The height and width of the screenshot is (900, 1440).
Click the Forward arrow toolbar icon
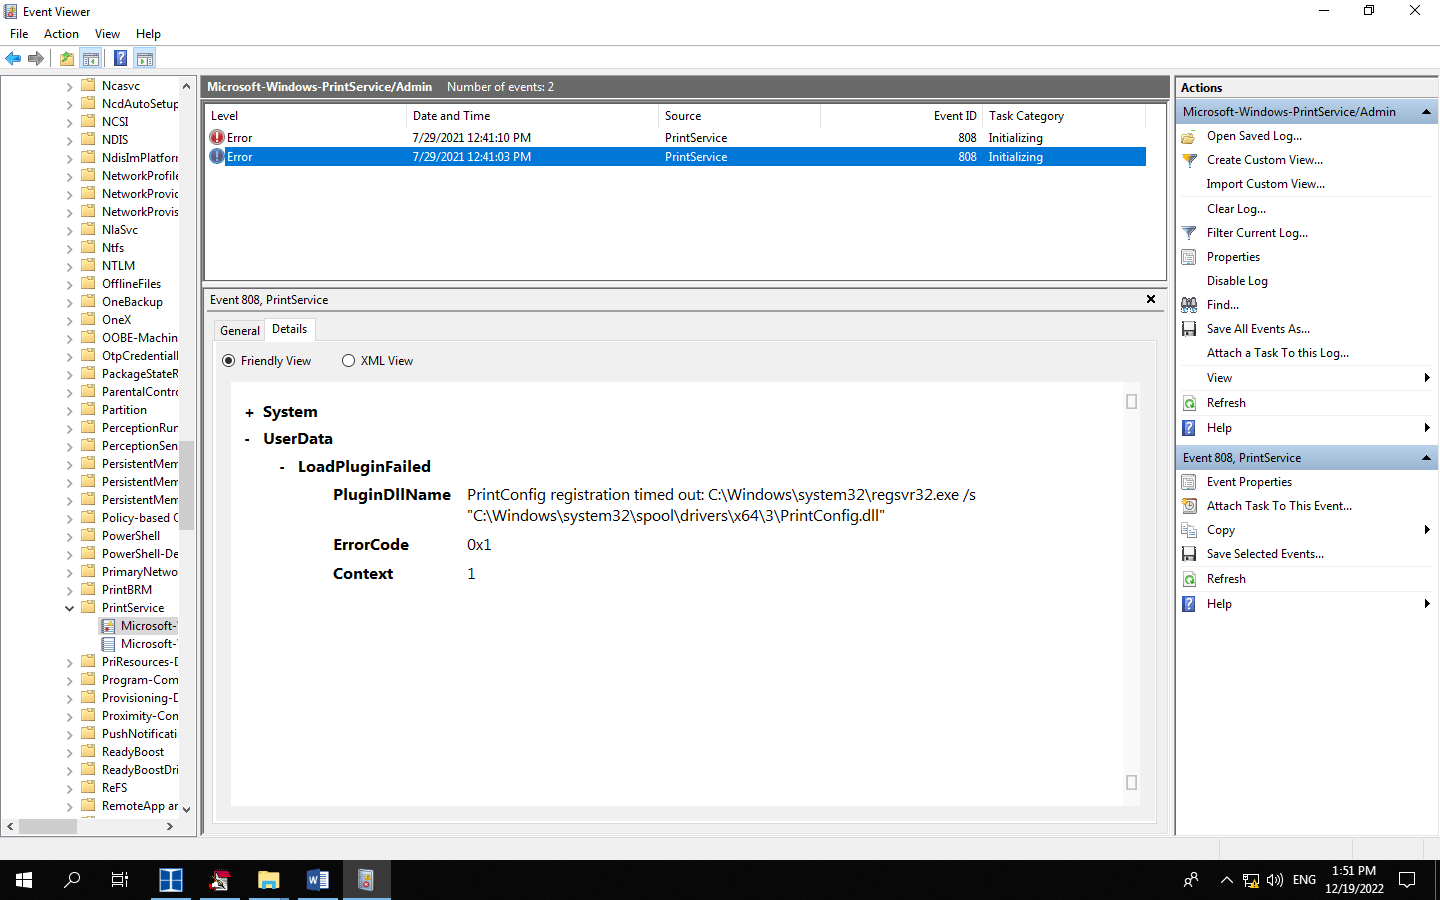[x=36, y=59]
